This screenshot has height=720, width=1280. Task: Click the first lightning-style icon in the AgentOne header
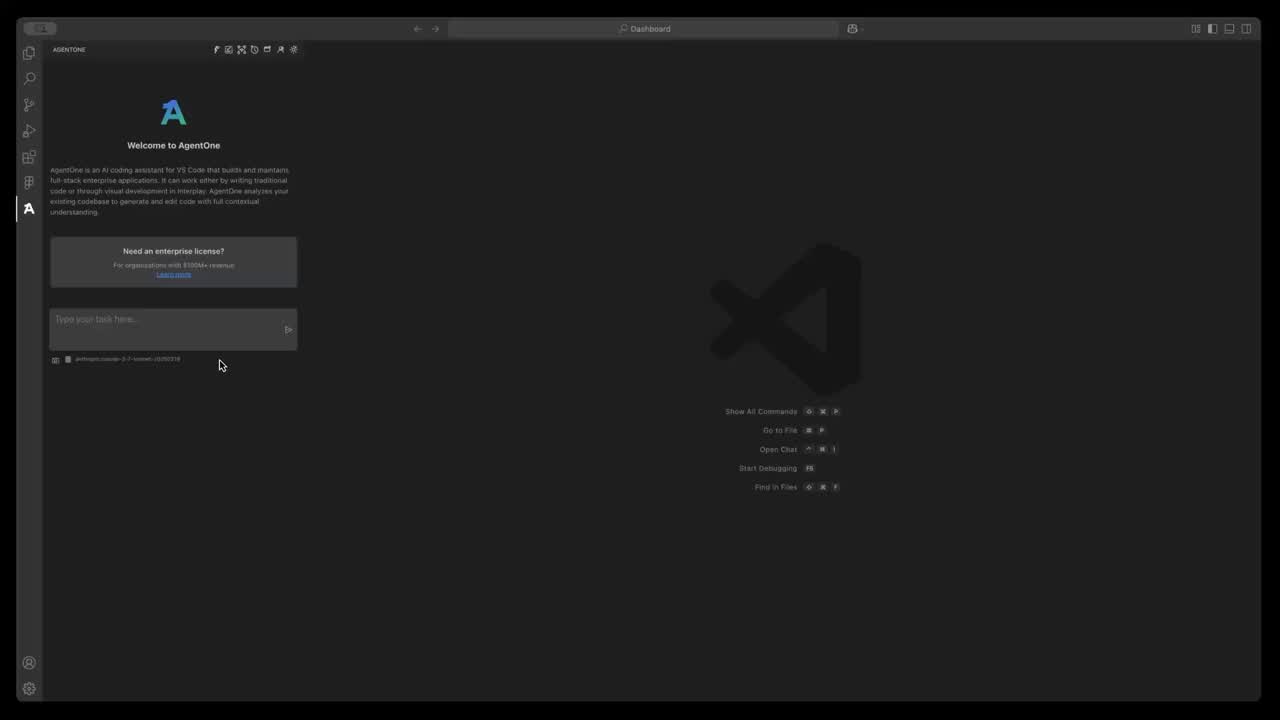pos(216,49)
